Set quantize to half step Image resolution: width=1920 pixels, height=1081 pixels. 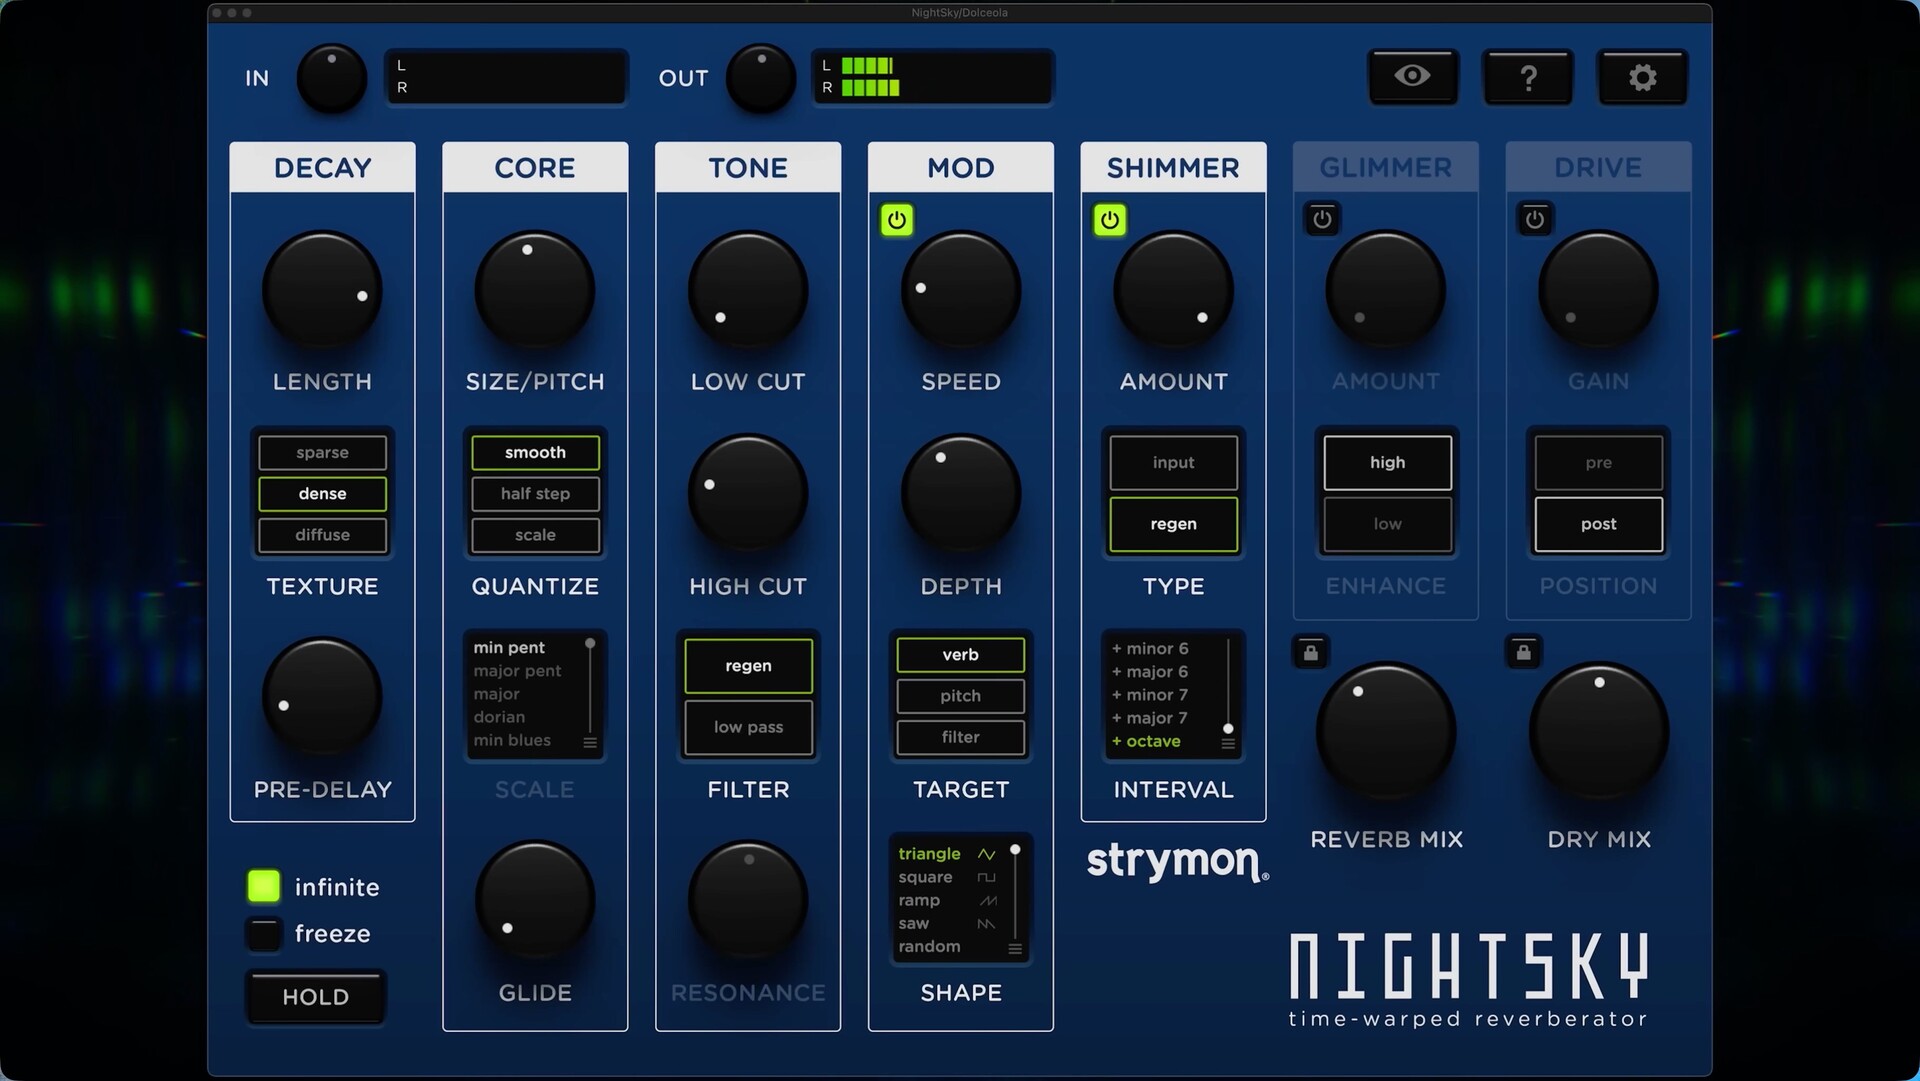535,494
